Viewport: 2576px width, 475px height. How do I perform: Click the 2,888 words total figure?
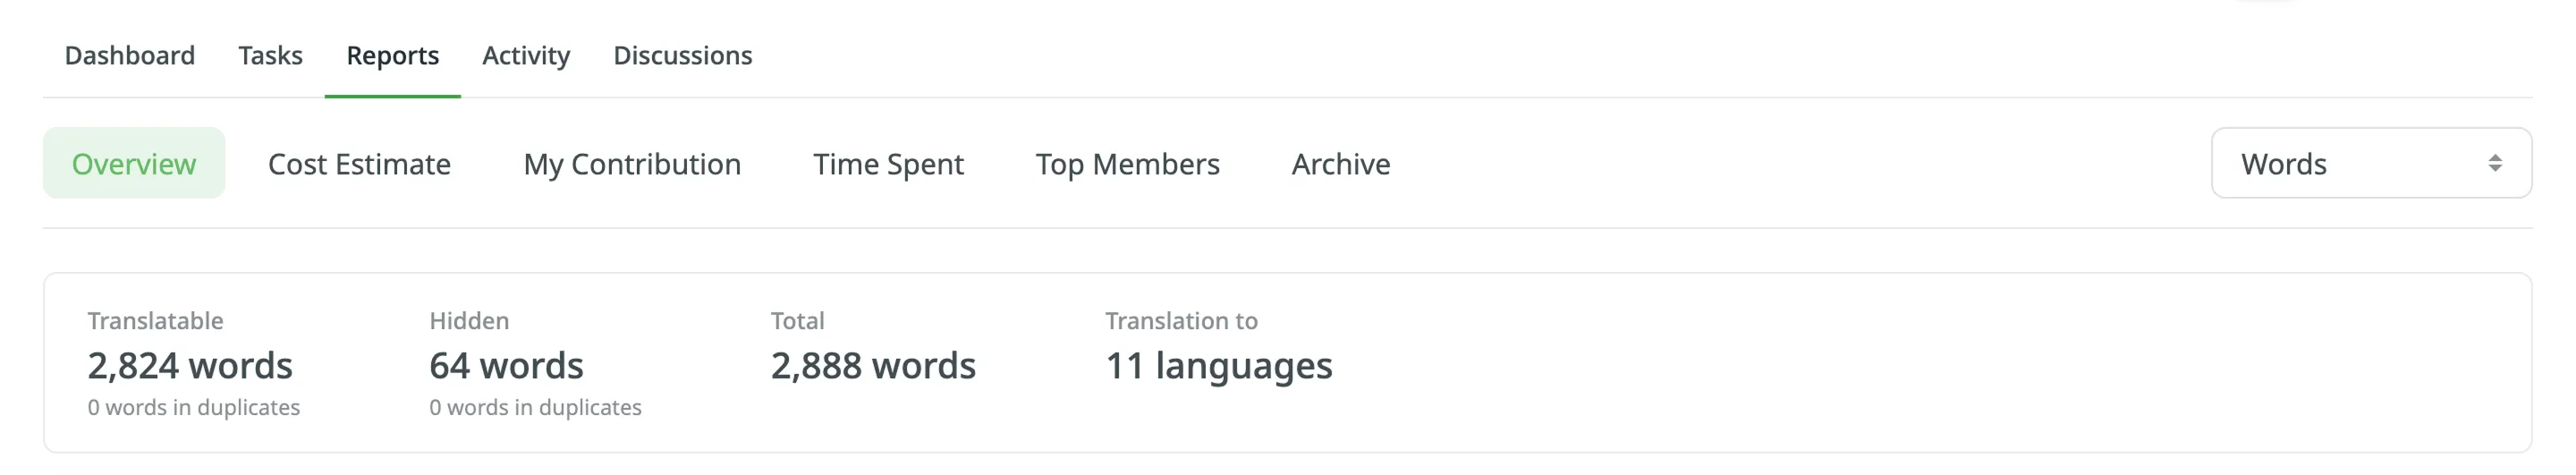pos(873,366)
